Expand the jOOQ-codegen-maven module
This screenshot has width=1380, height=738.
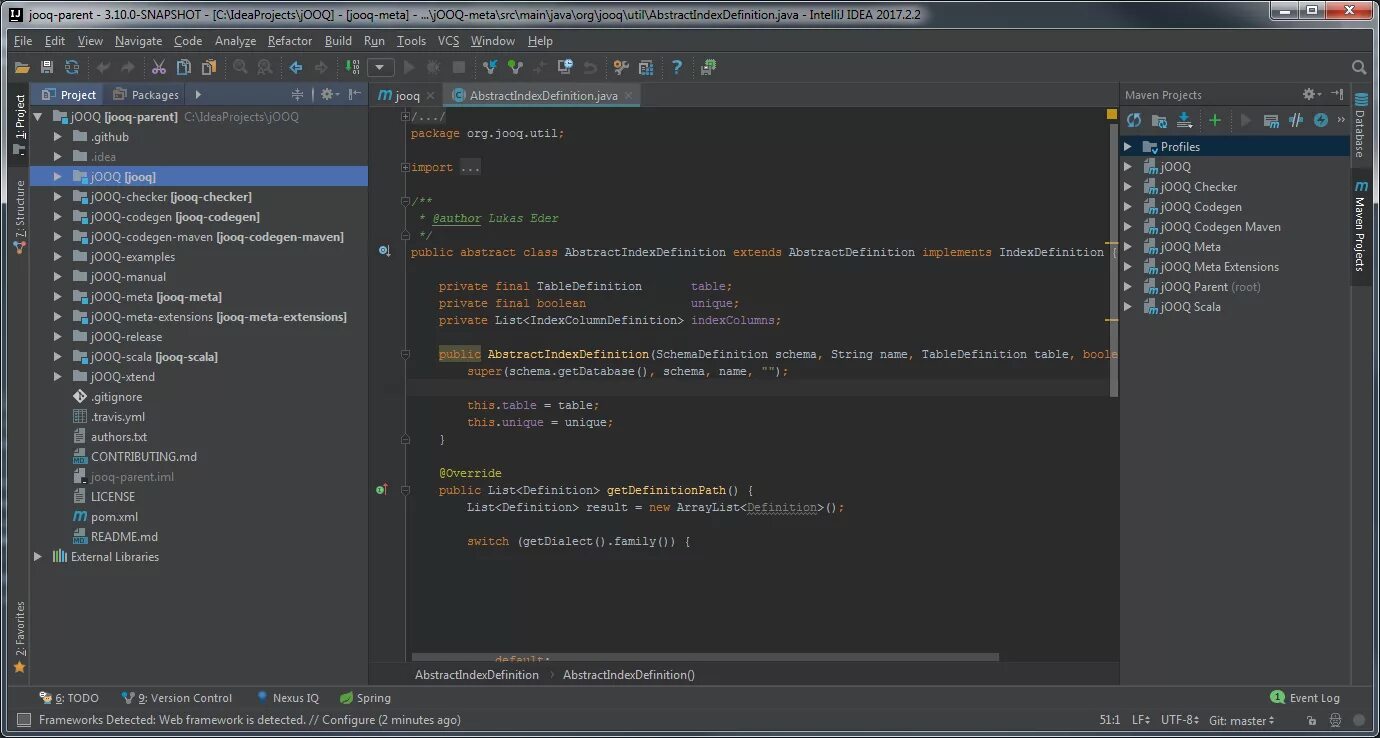pyautogui.click(x=57, y=237)
